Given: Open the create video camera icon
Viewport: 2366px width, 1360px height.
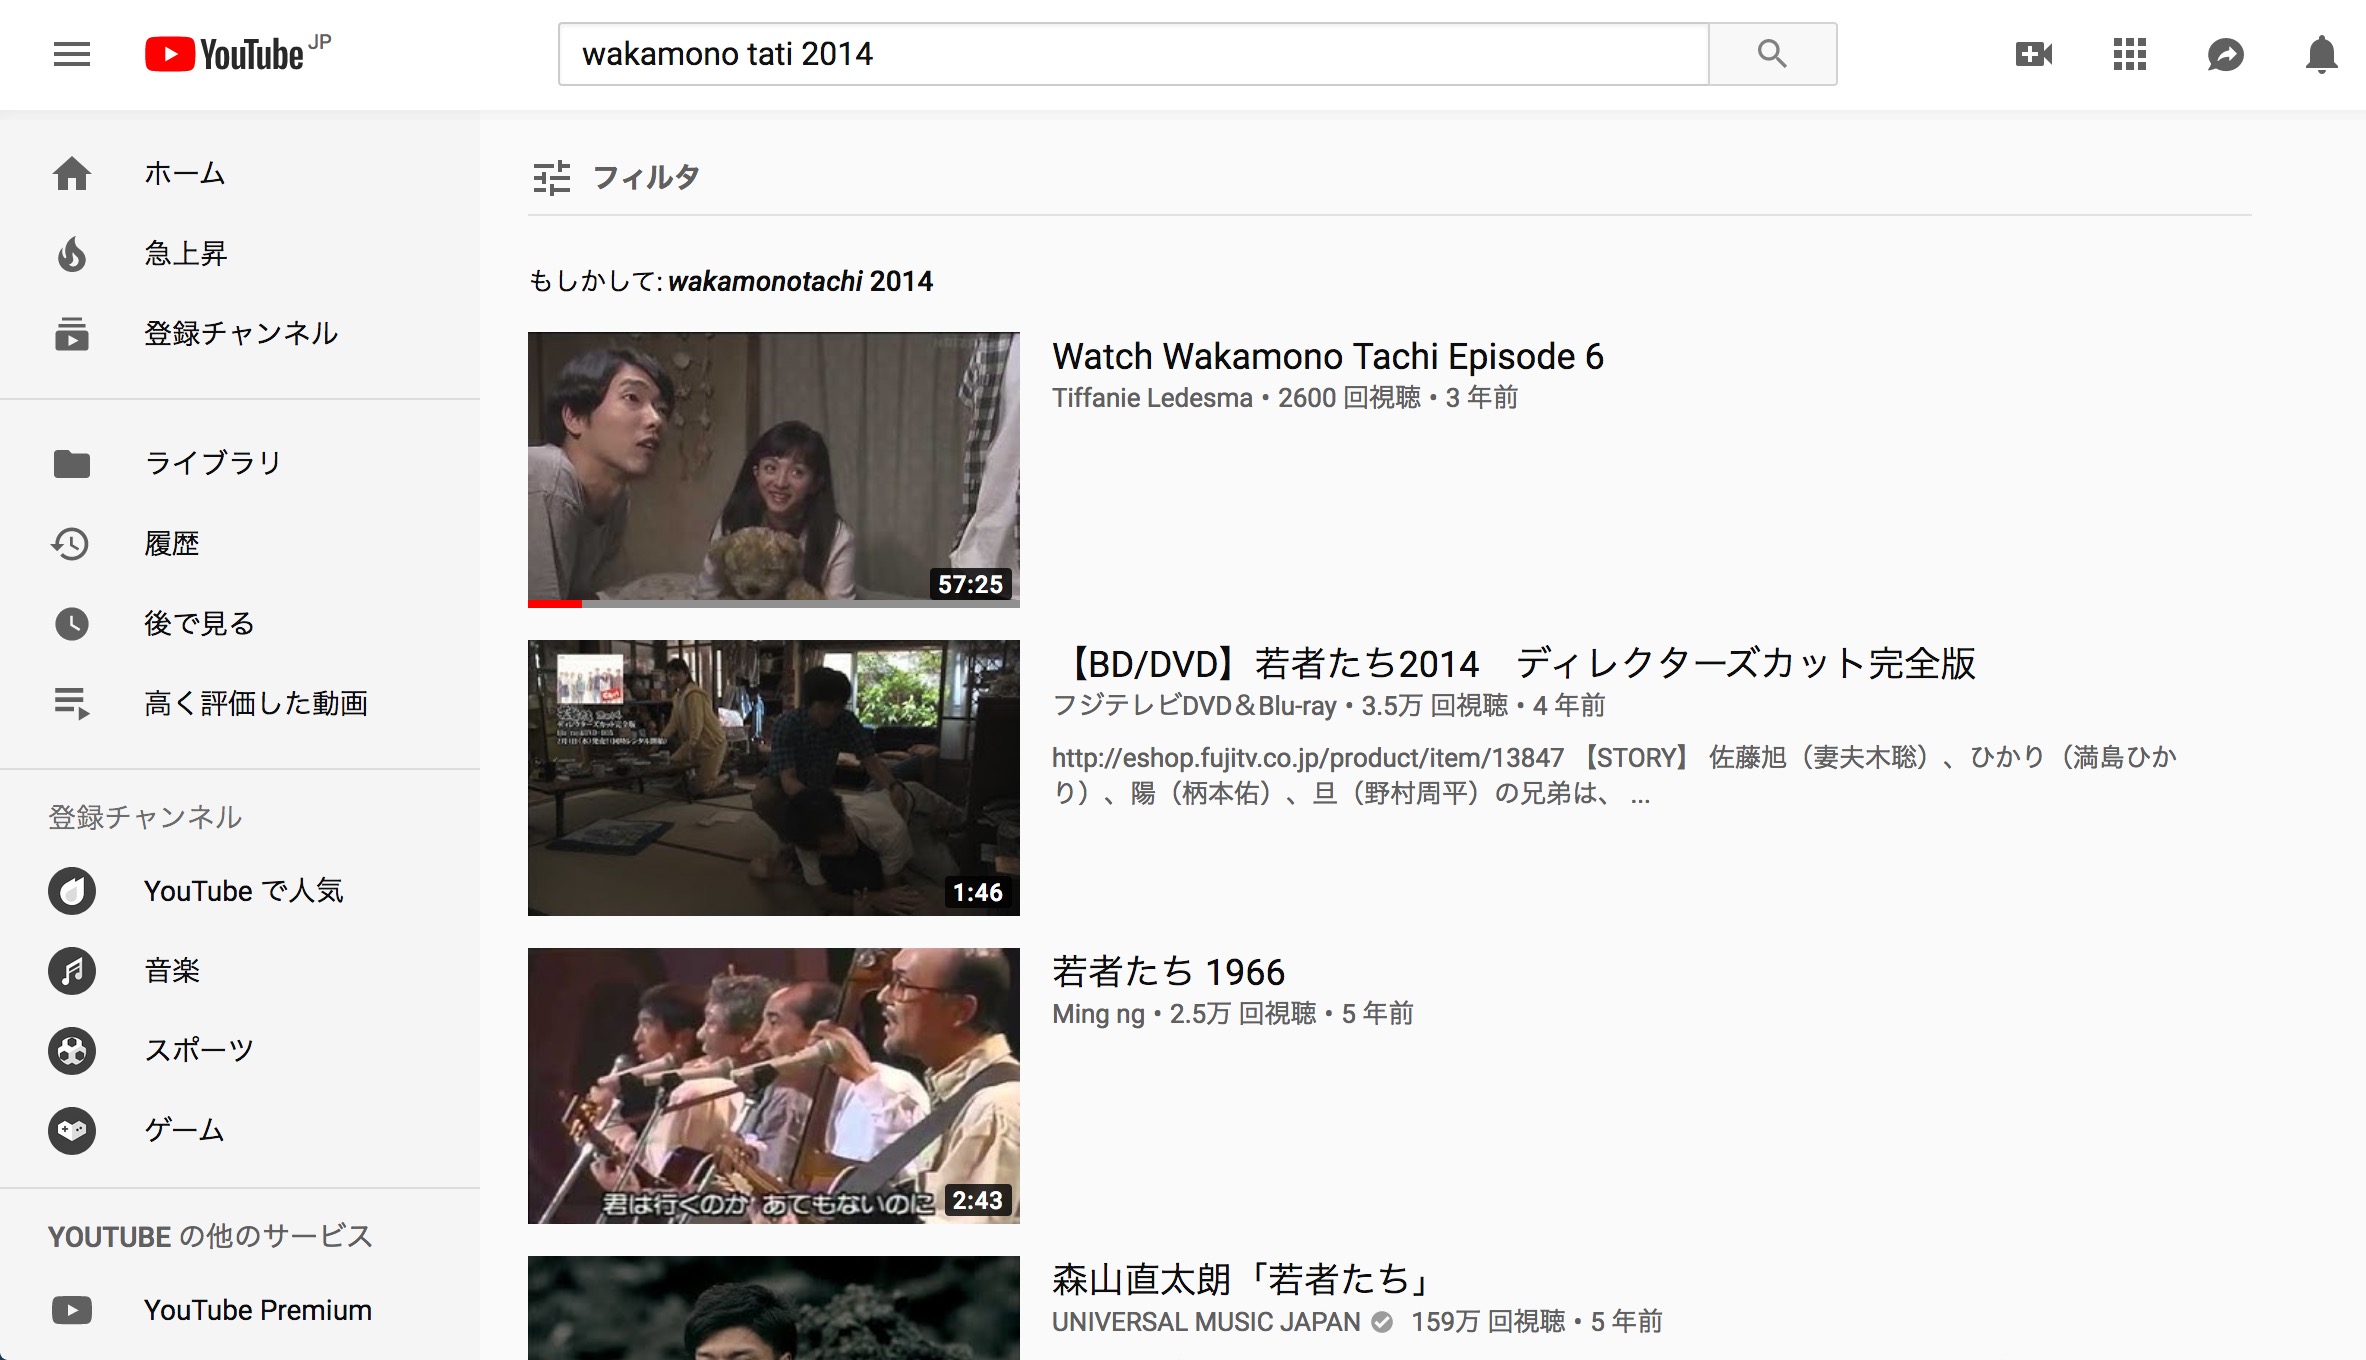Looking at the screenshot, I should click(x=2034, y=54).
